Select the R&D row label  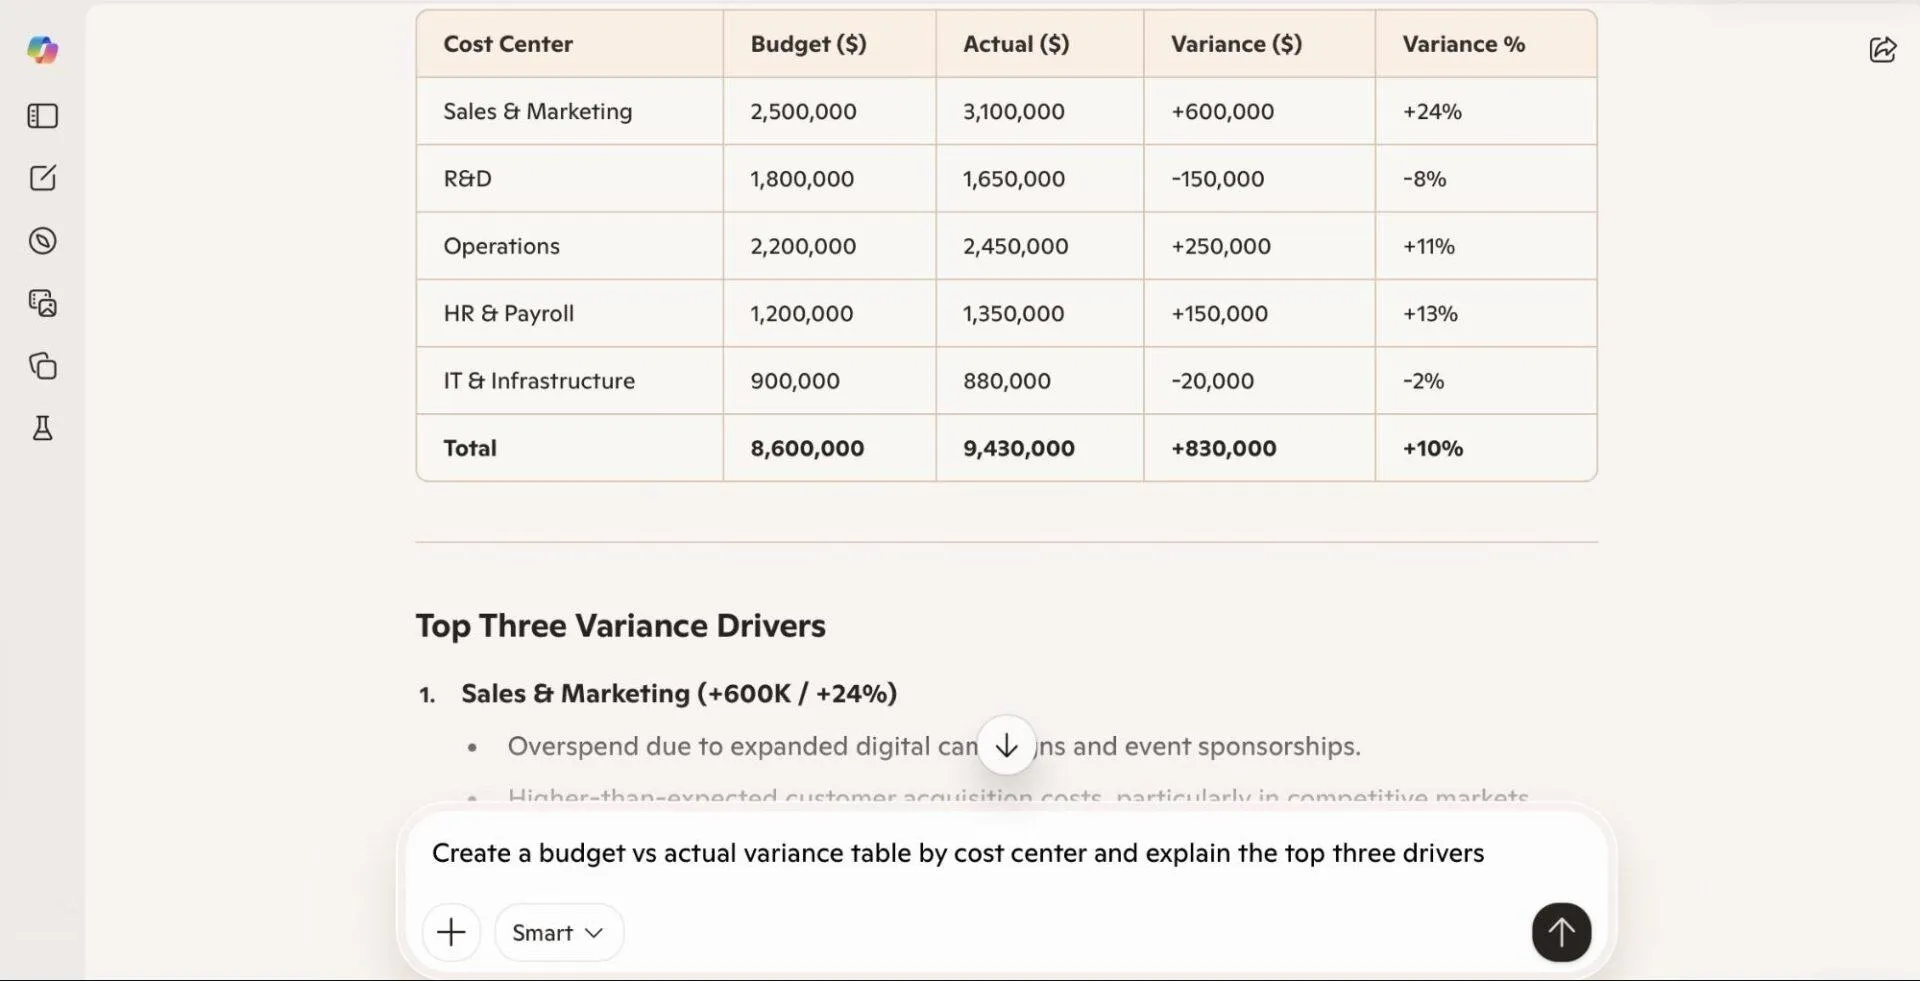coord(467,179)
